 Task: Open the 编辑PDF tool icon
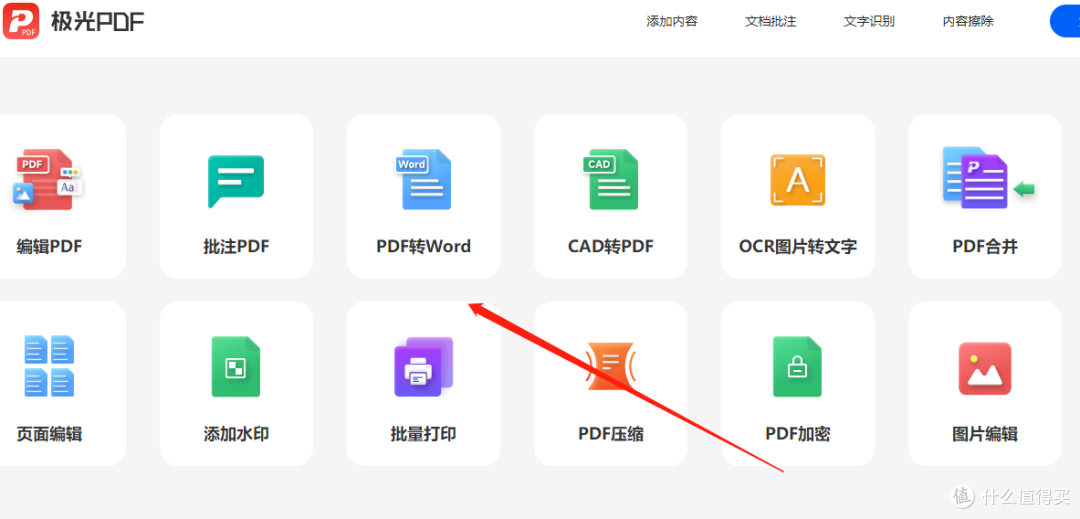(48, 179)
